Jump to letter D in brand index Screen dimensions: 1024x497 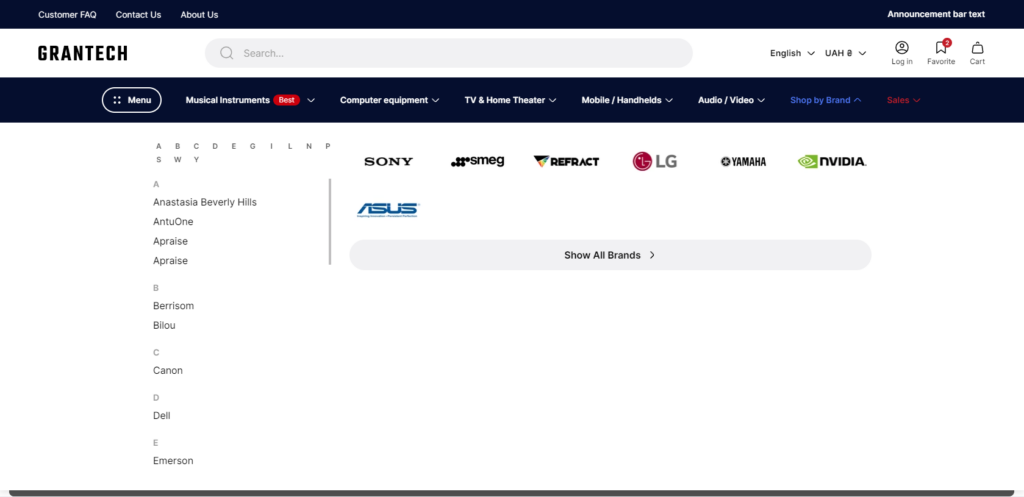click(215, 146)
